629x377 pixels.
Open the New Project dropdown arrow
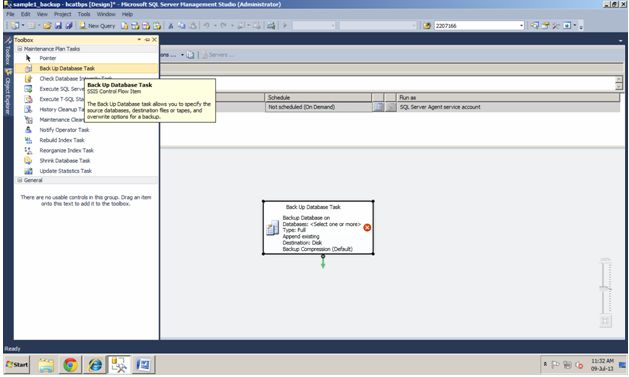tap(23, 26)
